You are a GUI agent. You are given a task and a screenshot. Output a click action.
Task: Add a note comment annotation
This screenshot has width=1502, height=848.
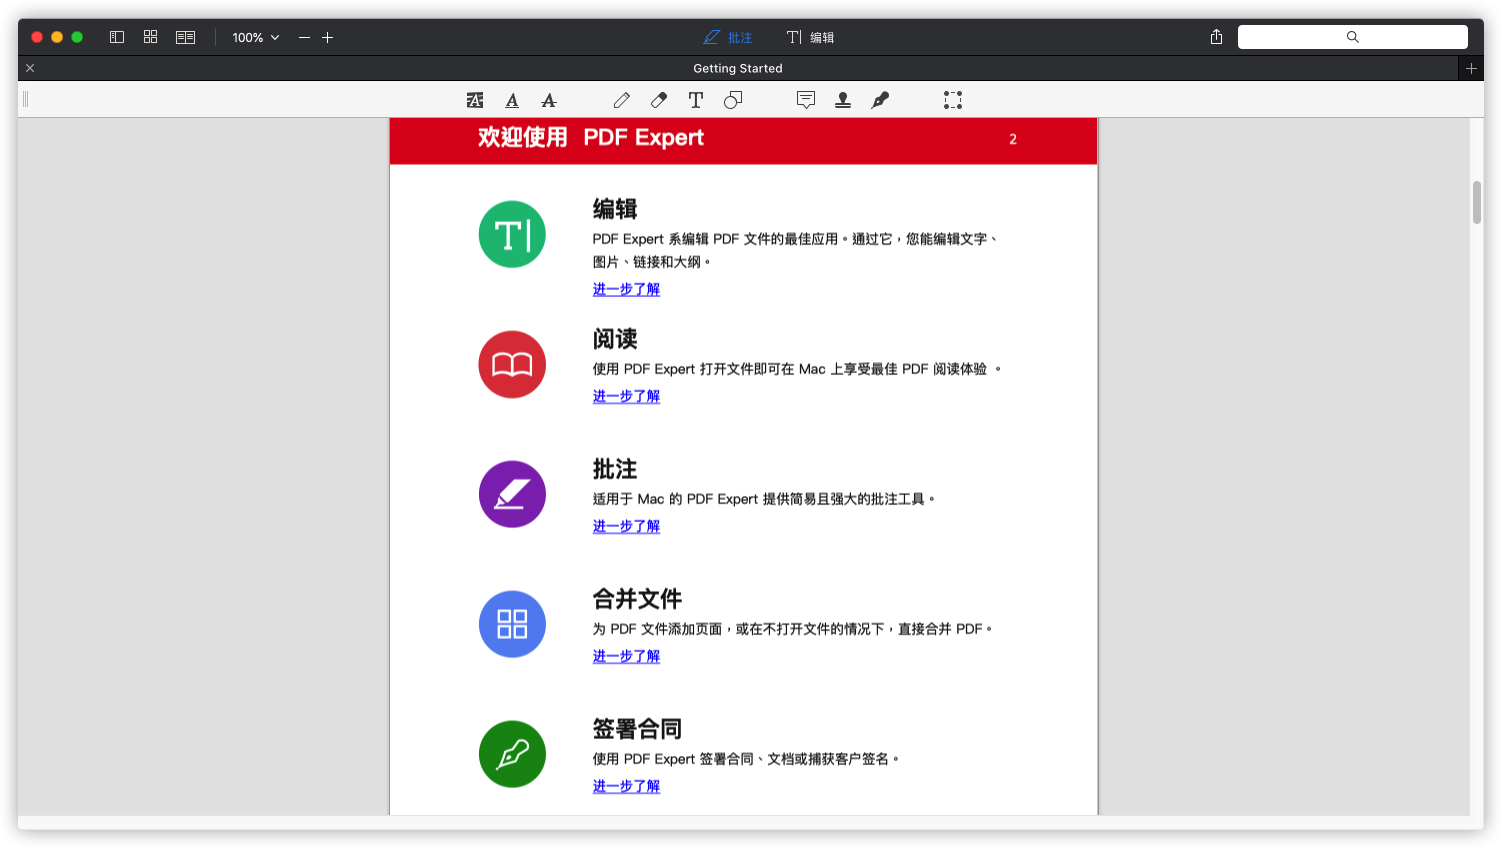pyautogui.click(x=805, y=100)
